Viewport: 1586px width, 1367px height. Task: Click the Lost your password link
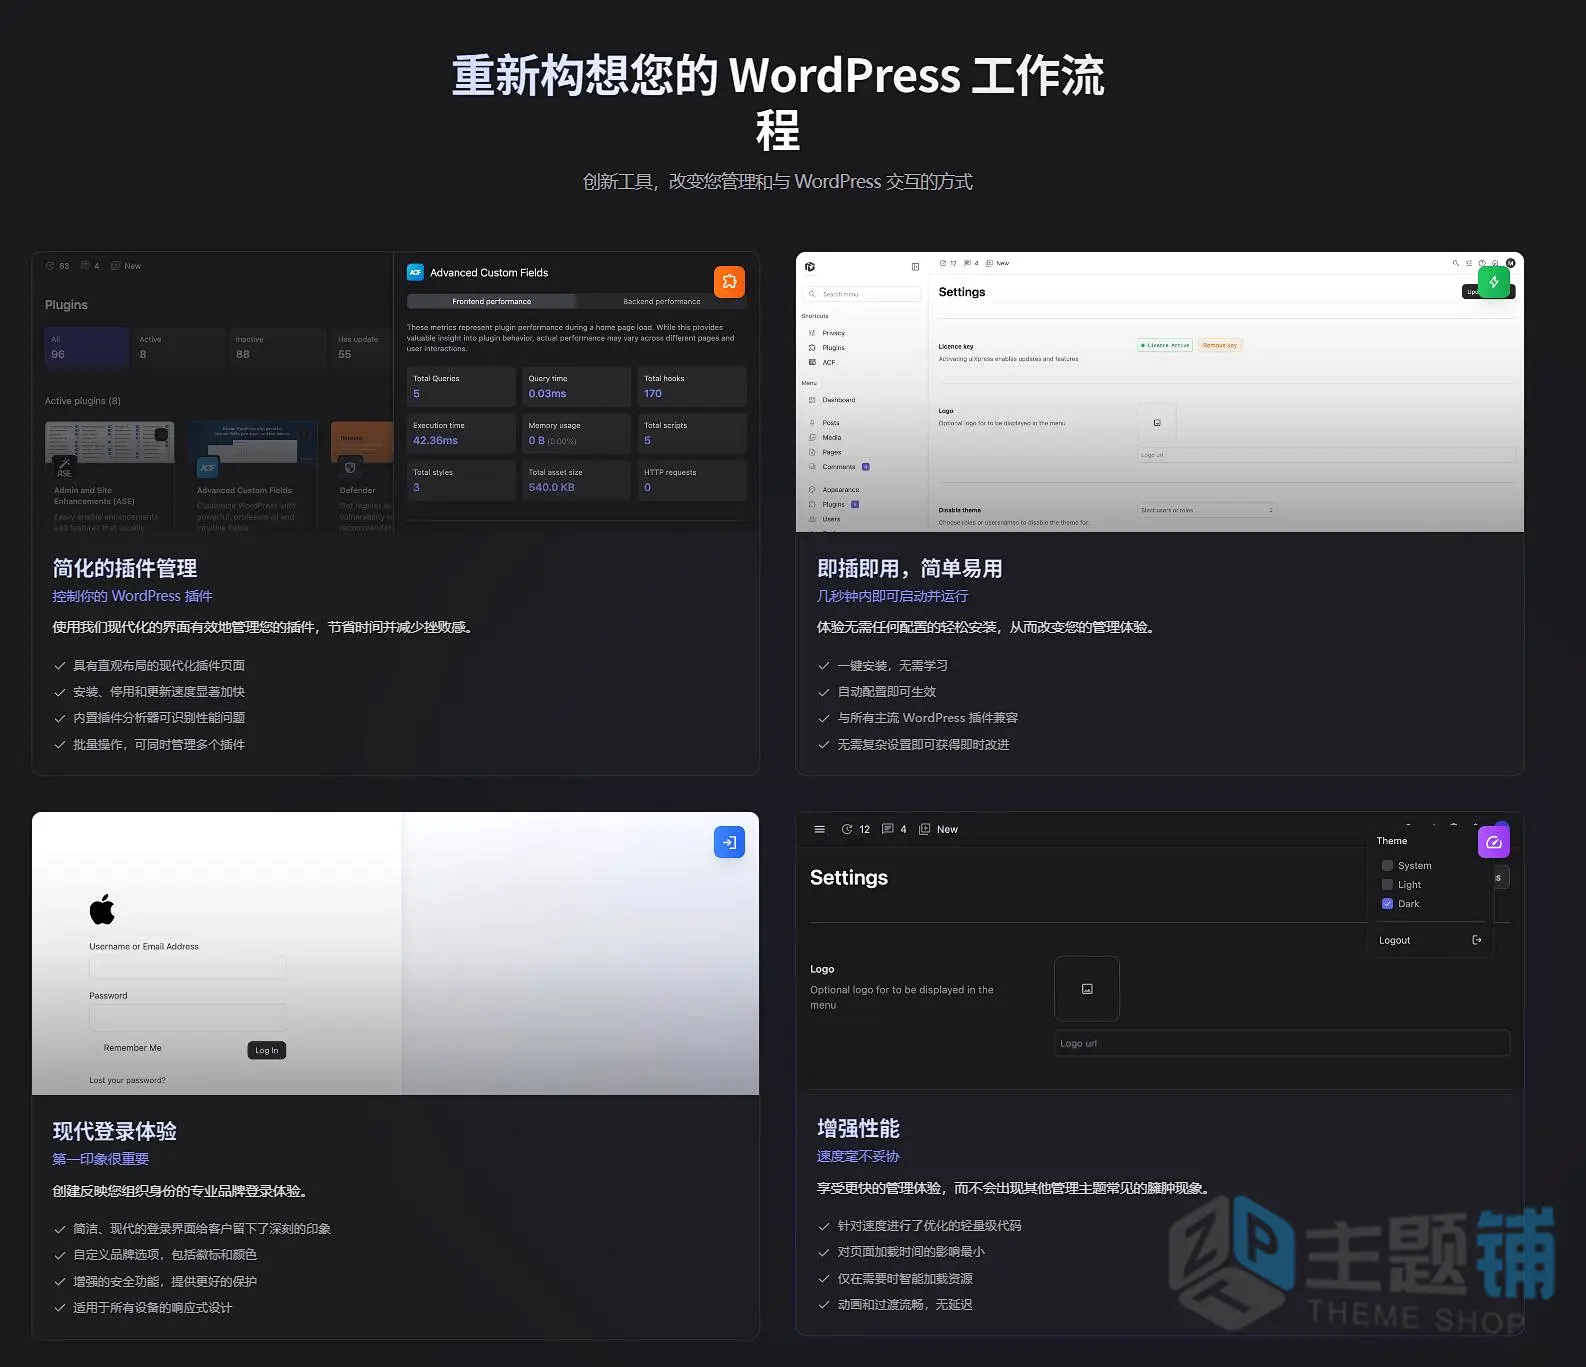(127, 1080)
